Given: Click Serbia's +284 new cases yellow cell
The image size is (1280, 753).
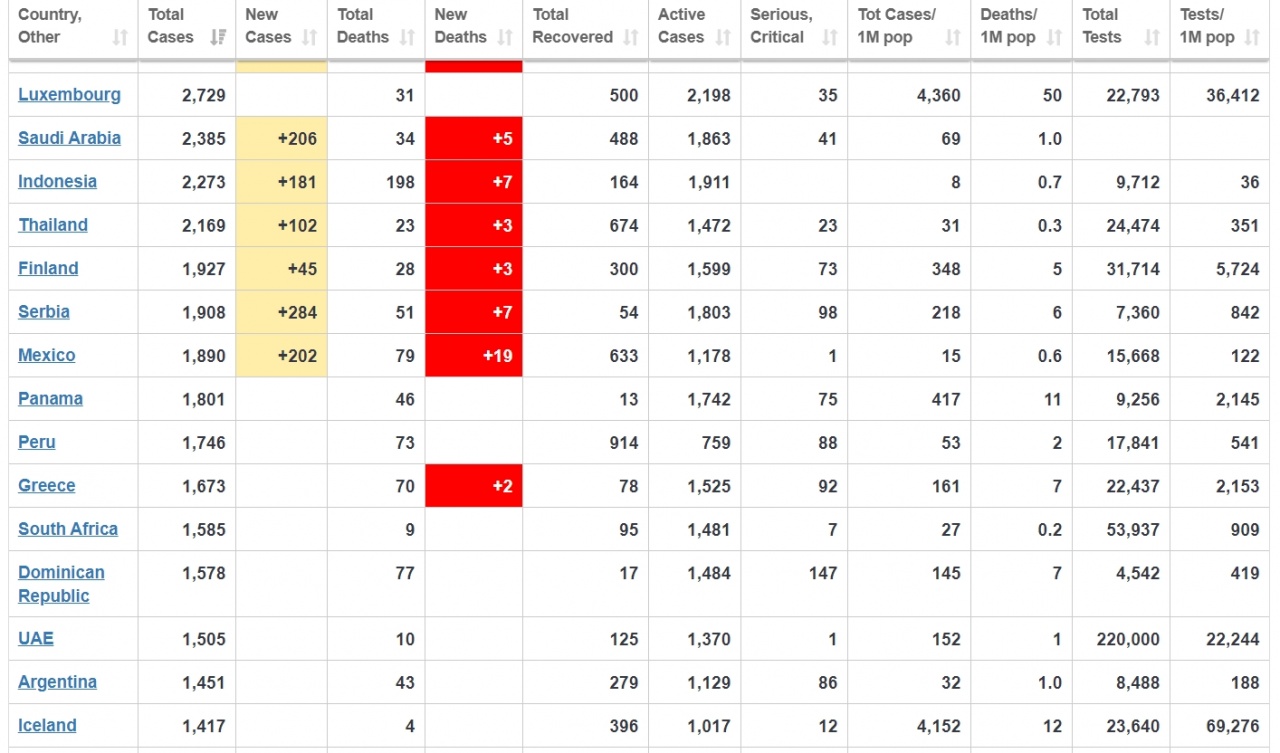Looking at the screenshot, I should pyautogui.click(x=281, y=312).
